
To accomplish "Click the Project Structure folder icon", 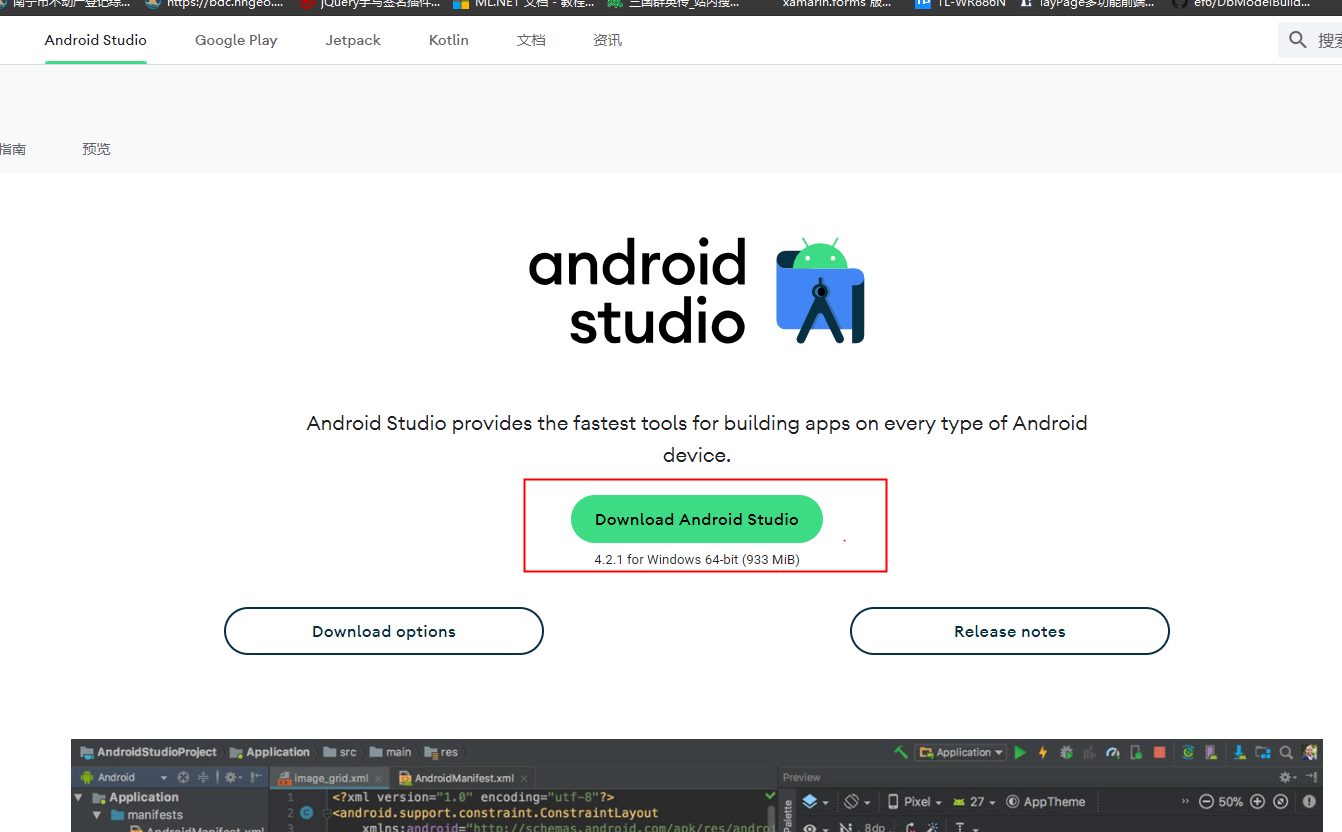I will pos(1262,752).
